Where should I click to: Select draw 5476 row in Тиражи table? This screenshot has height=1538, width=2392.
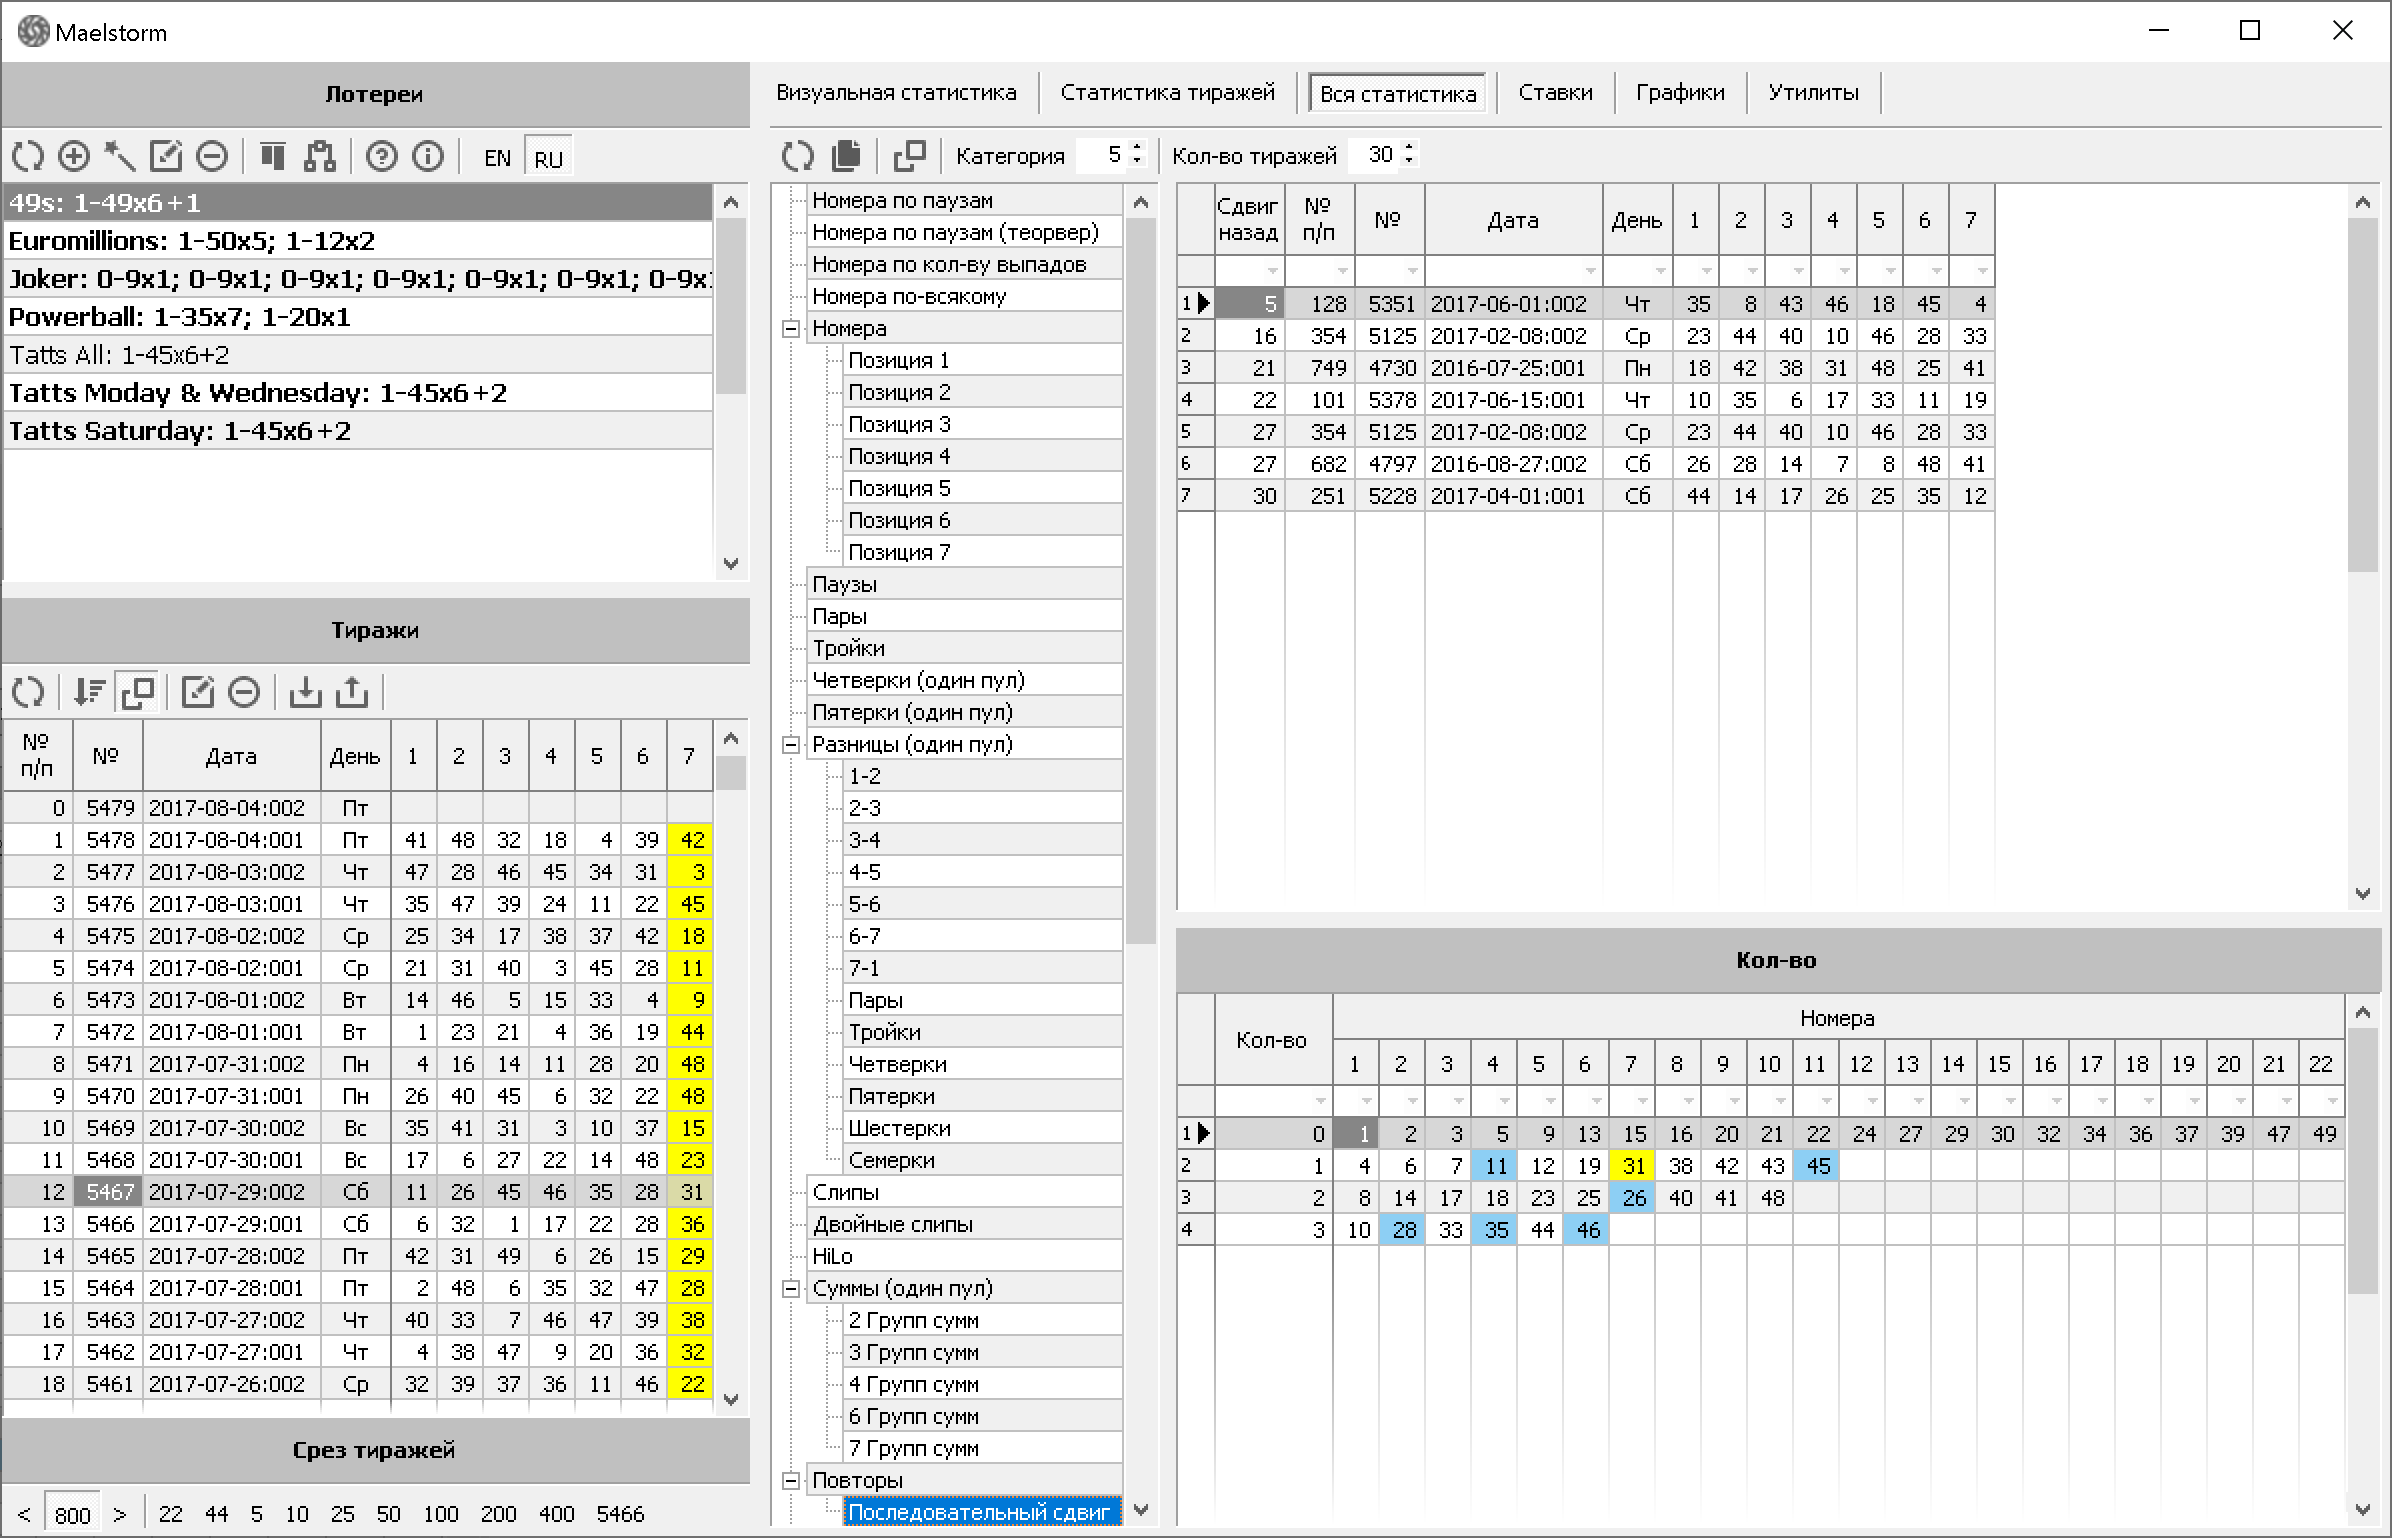pyautogui.click(x=358, y=904)
